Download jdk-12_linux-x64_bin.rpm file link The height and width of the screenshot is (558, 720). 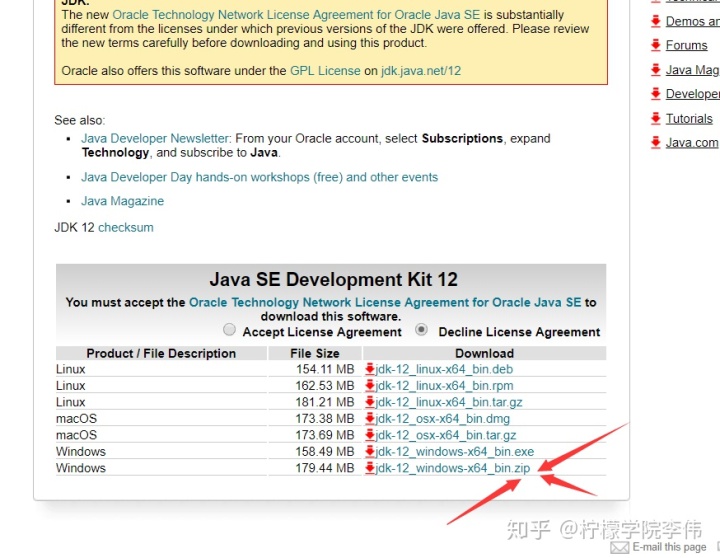[444, 386]
